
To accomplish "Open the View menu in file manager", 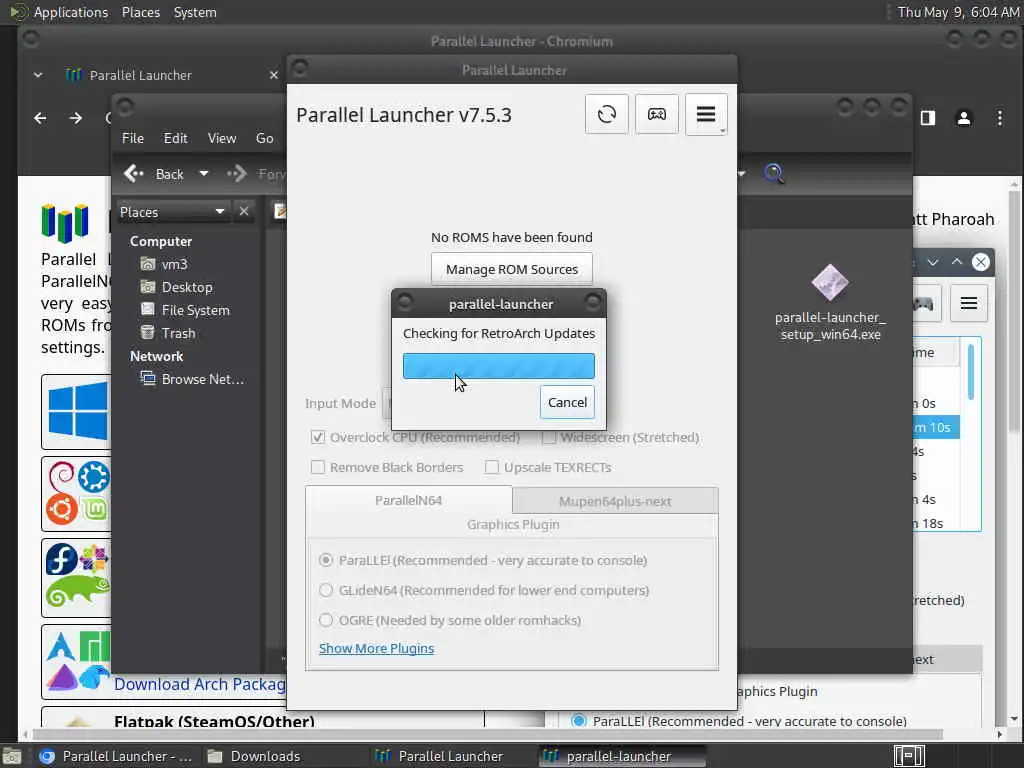I will coord(221,138).
